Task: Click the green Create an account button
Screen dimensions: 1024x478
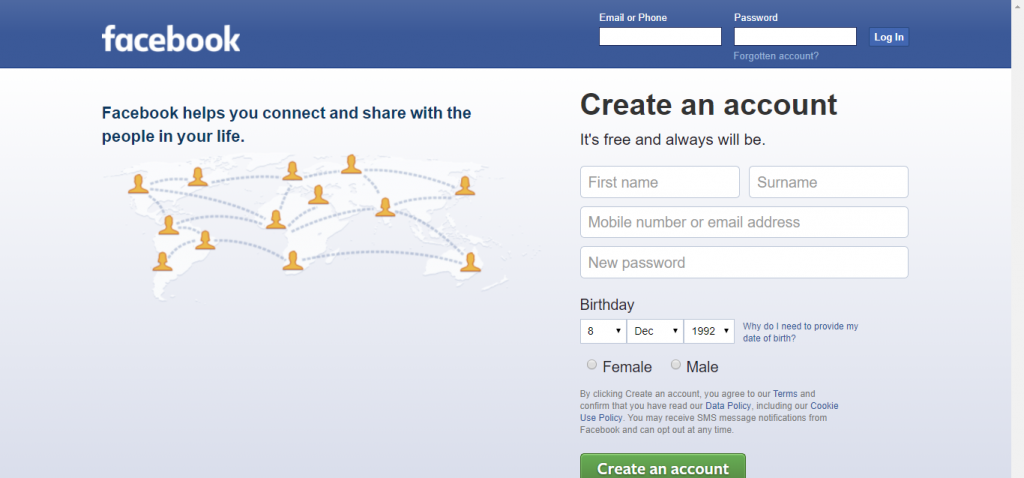Action: click(663, 466)
